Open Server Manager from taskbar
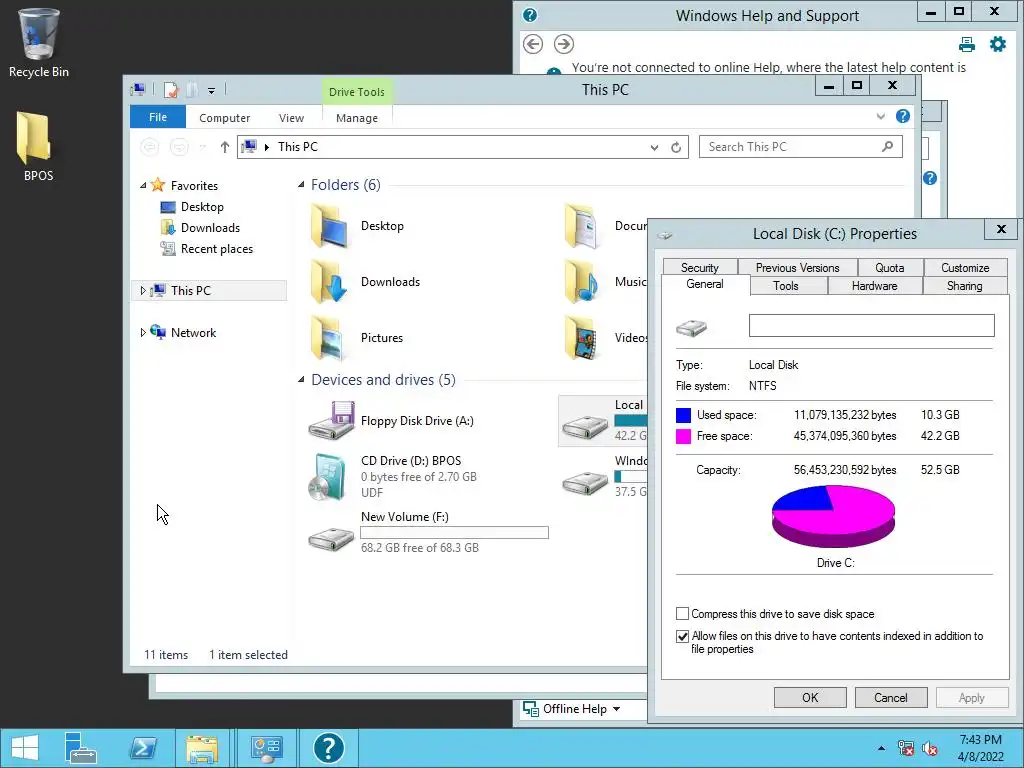1024x768 pixels. pyautogui.click(x=81, y=748)
